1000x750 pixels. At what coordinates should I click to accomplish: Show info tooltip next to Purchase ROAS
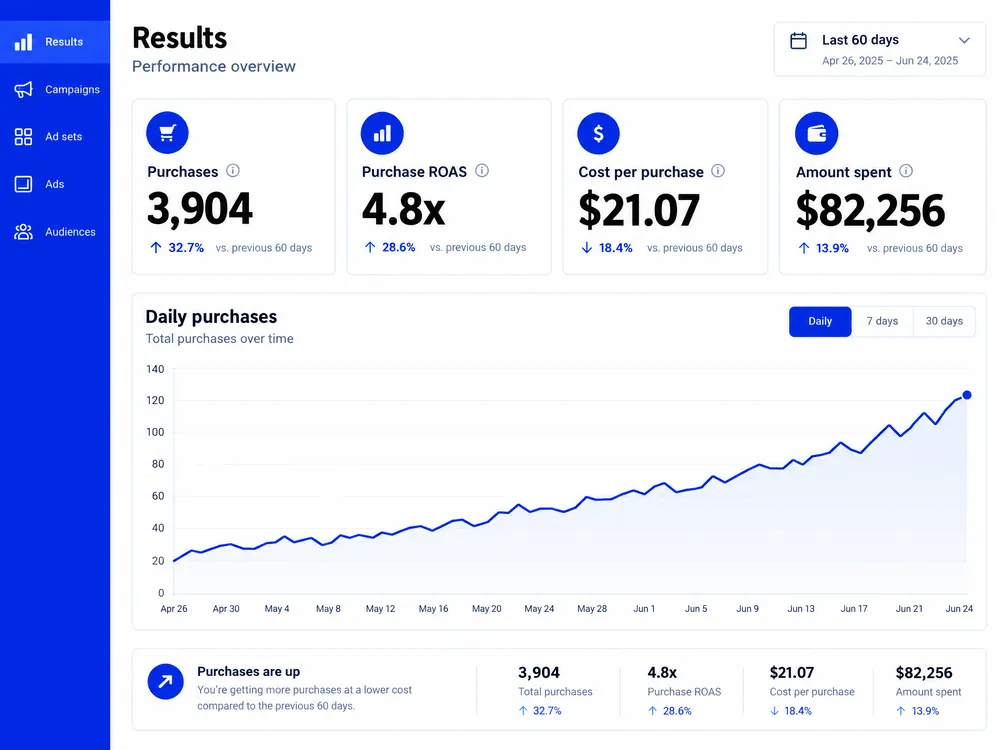pyautogui.click(x=482, y=170)
